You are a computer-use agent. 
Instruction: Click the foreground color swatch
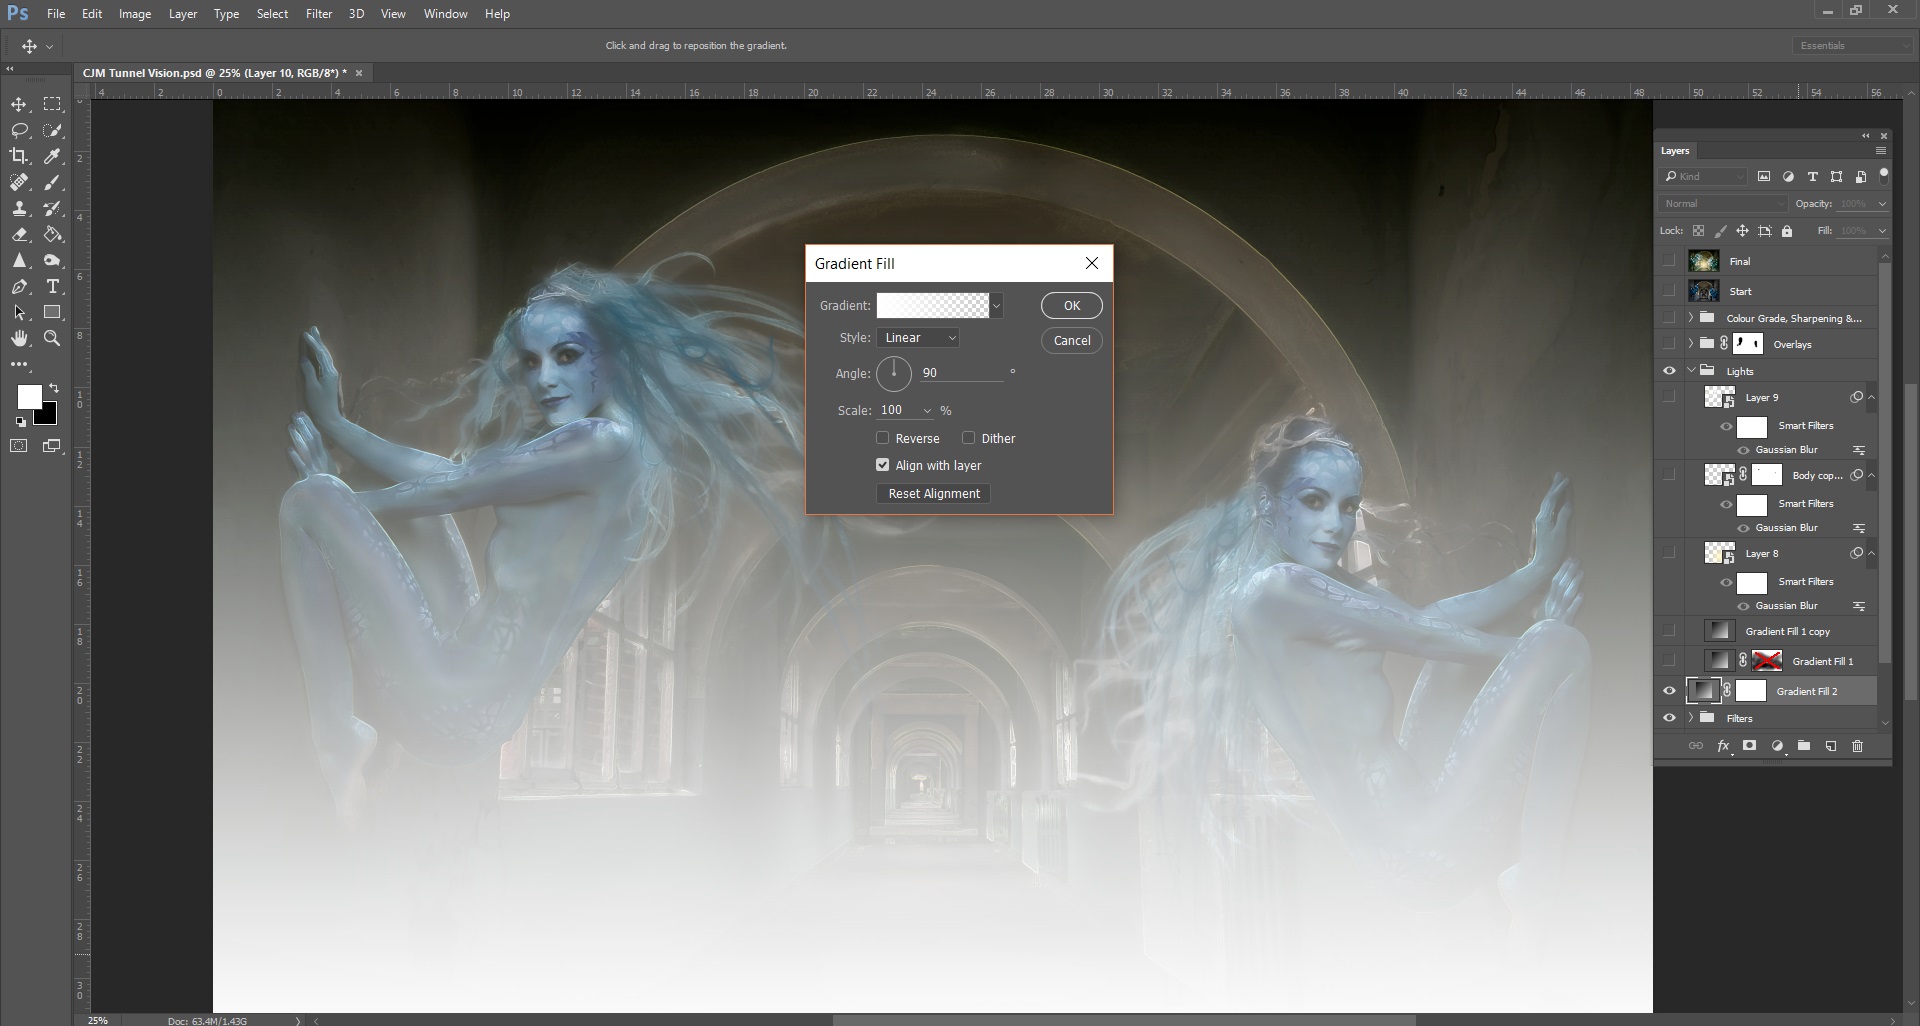(29, 397)
